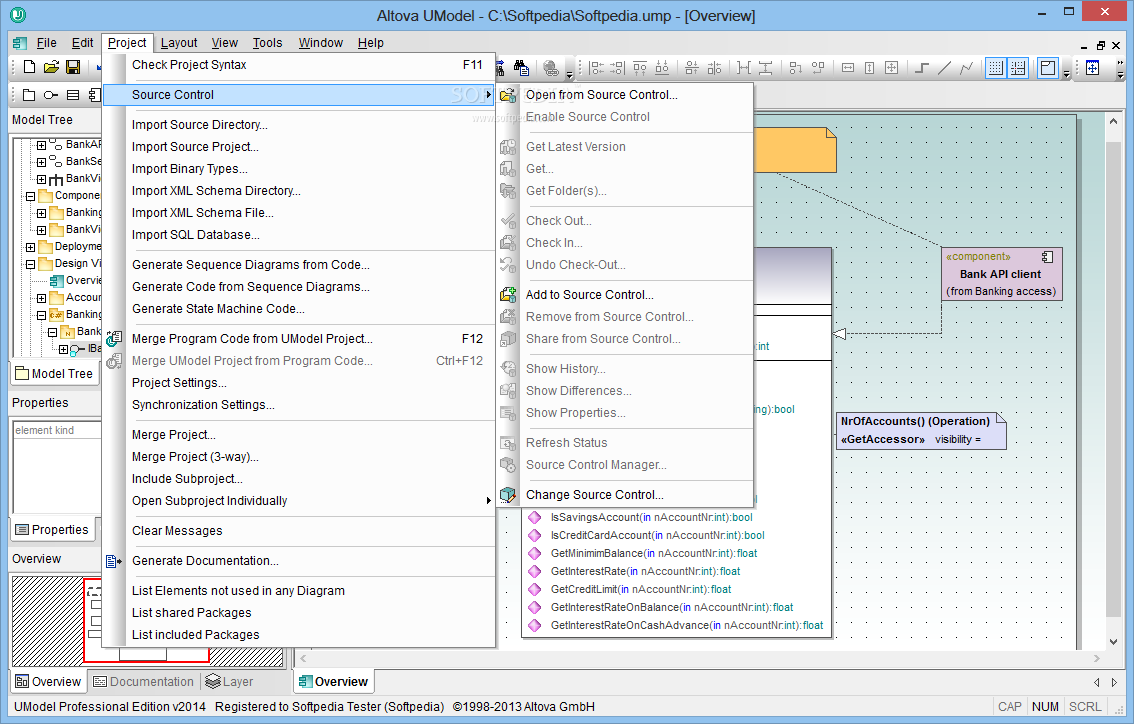Collapse the Compone folder in Model Tree
Screen dimensions: 1134x724
point(30,196)
